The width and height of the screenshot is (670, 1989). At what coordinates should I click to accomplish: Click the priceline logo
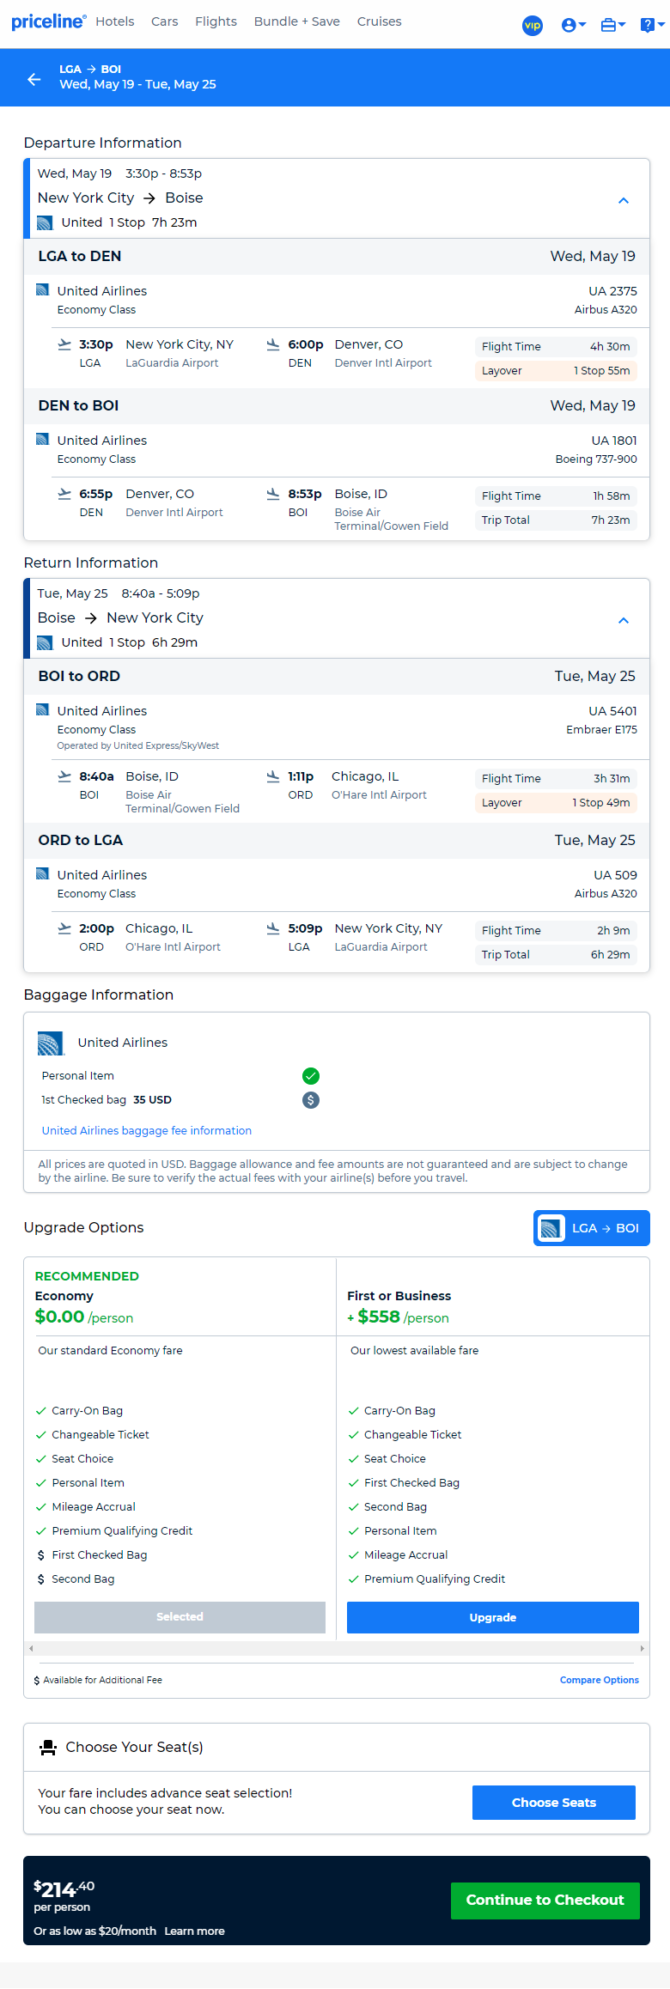click(48, 21)
